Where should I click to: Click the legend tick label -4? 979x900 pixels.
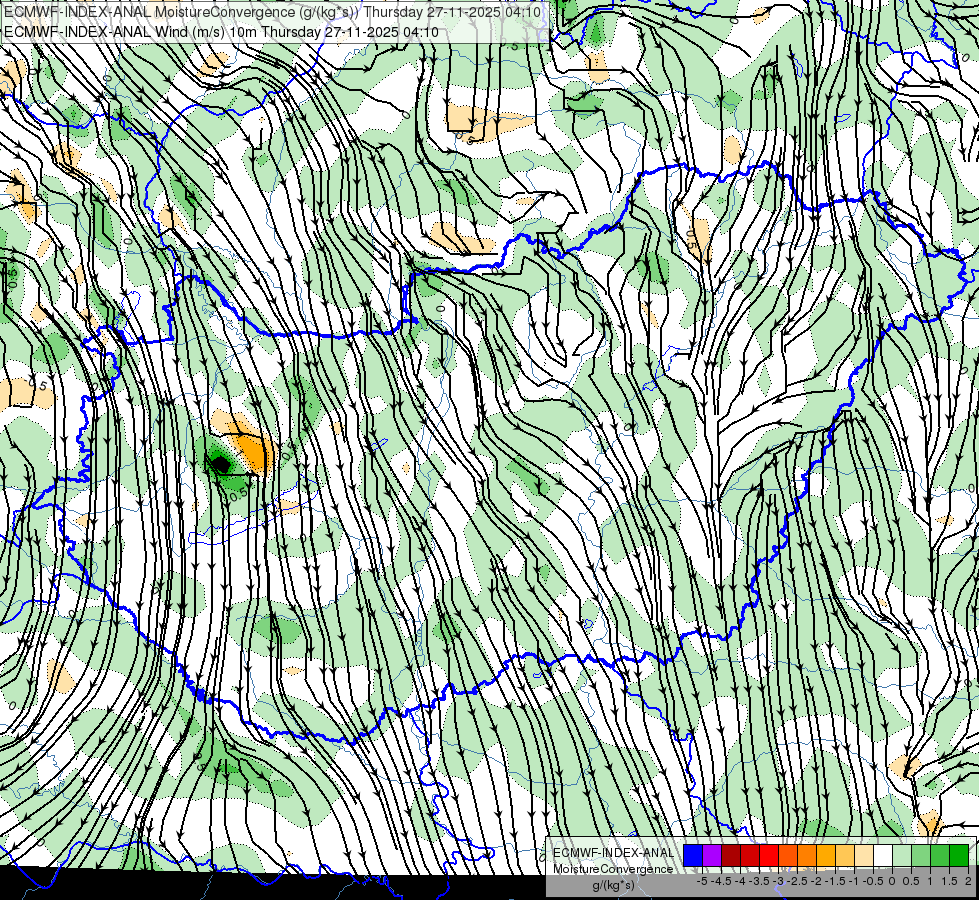pyautogui.click(x=740, y=881)
